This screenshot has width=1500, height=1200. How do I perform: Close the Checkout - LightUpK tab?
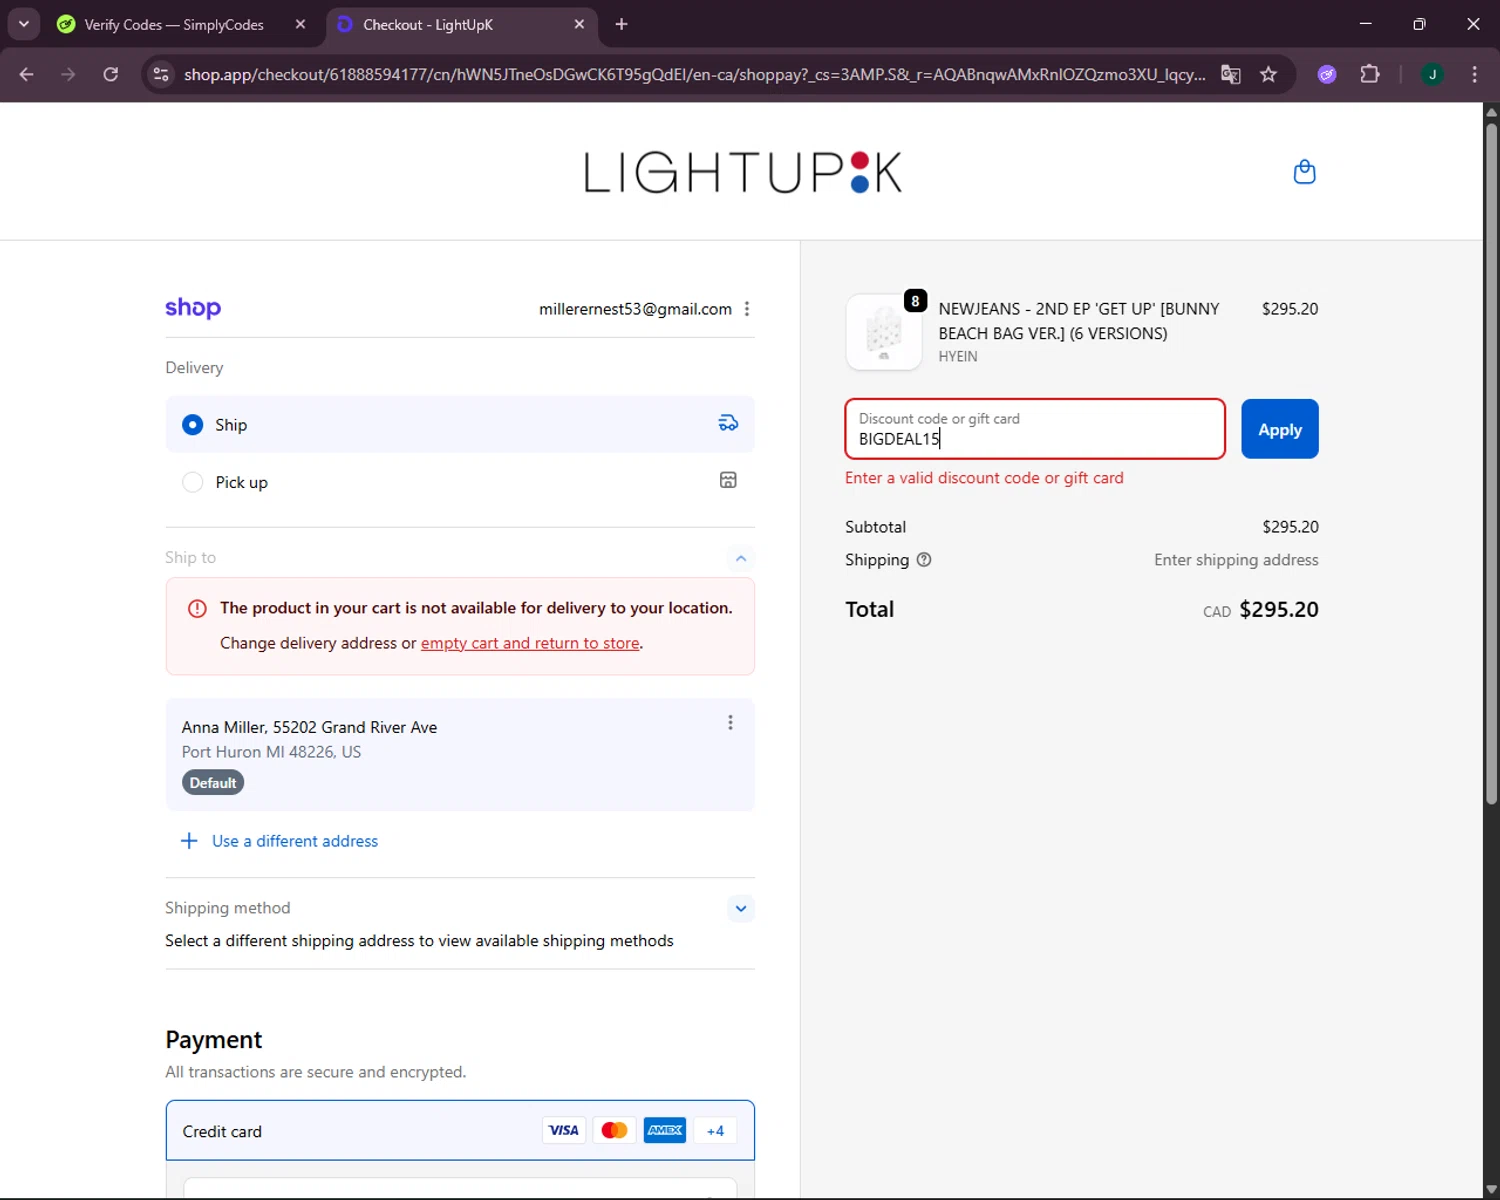(x=579, y=24)
